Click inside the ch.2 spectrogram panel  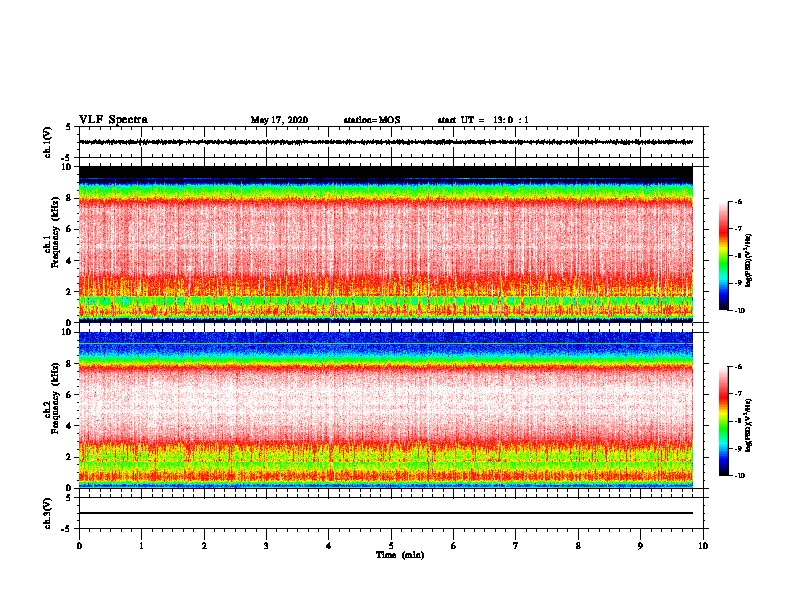(x=386, y=410)
